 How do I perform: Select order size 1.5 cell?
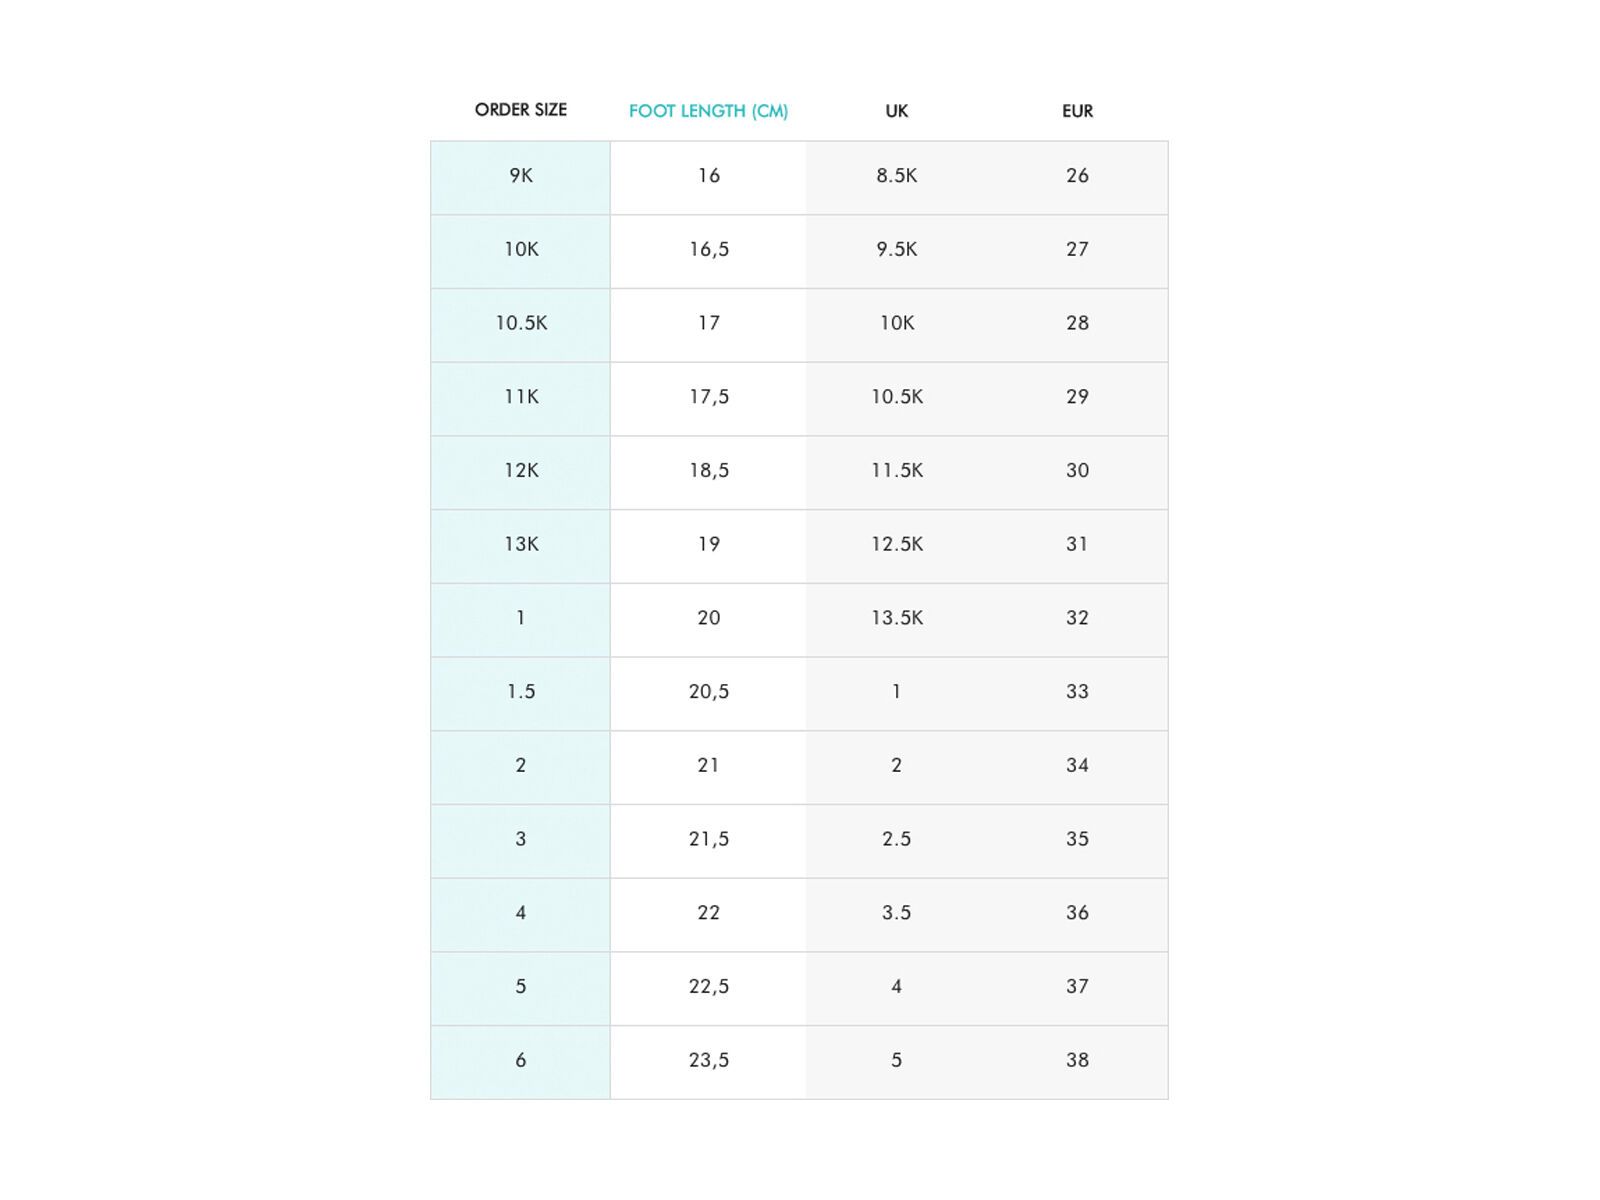pyautogui.click(x=520, y=692)
